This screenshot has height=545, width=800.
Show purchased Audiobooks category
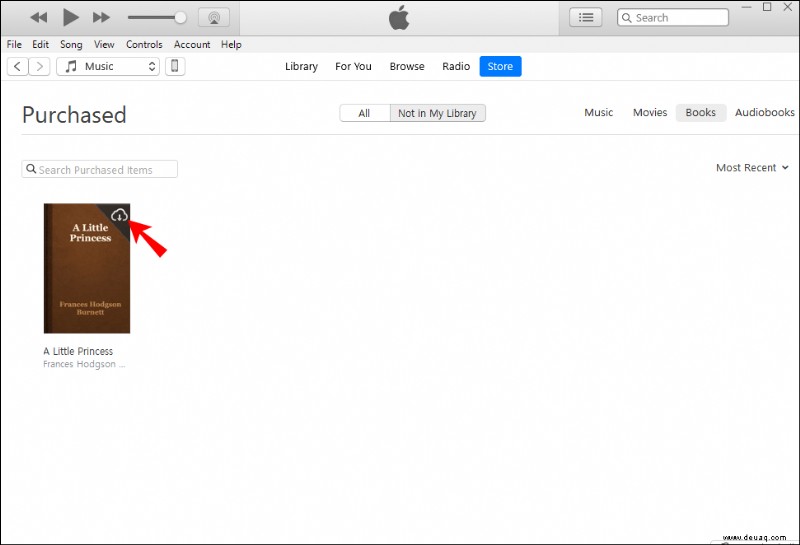click(x=764, y=112)
